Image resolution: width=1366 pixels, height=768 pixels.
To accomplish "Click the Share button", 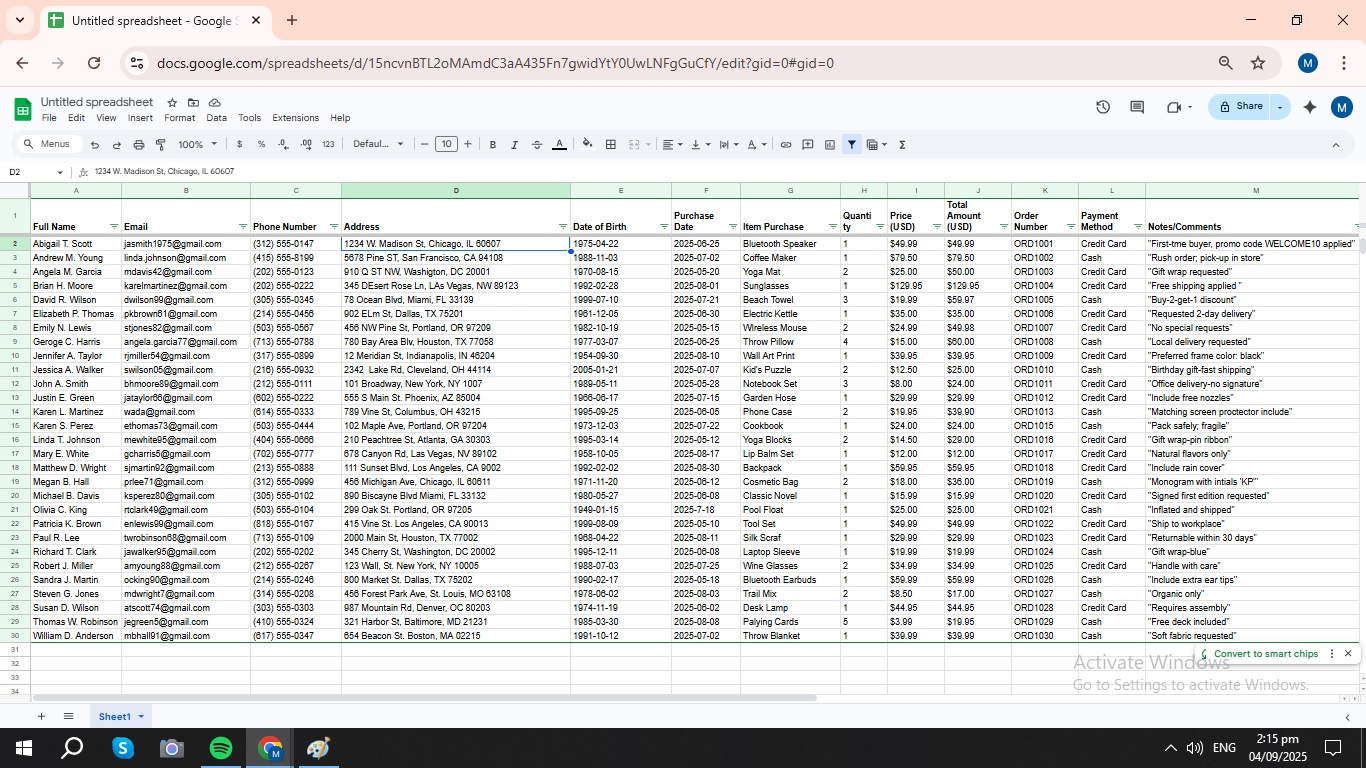I will click(x=1240, y=107).
